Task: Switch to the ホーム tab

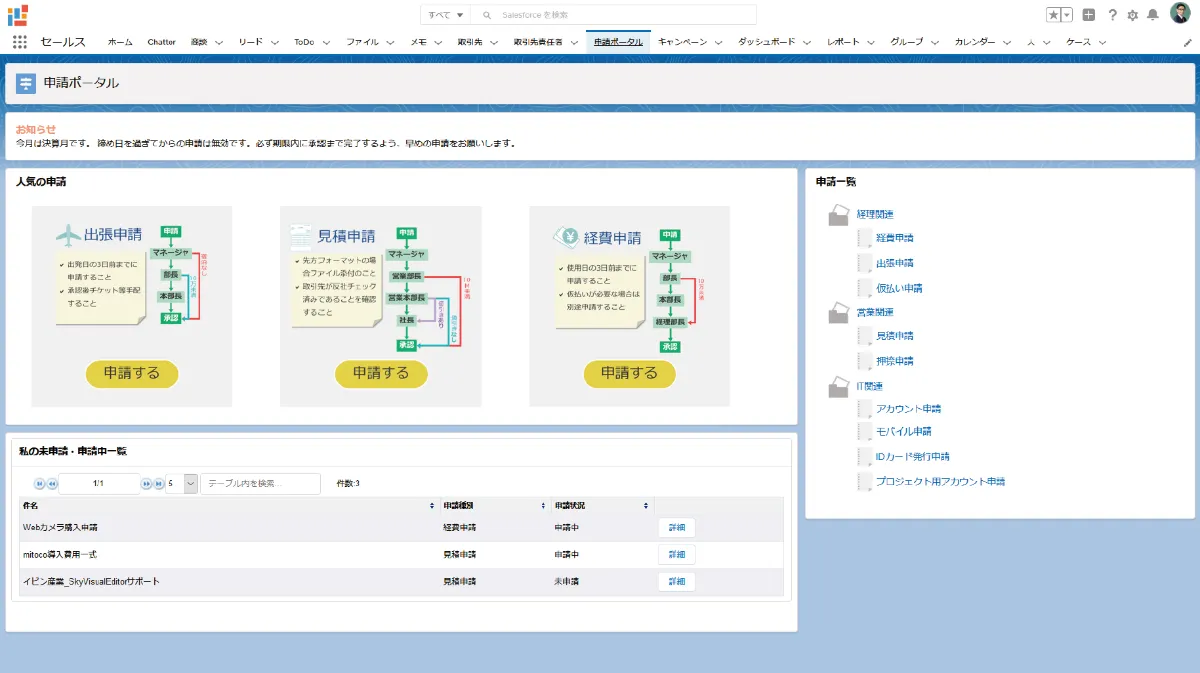Action: click(120, 42)
